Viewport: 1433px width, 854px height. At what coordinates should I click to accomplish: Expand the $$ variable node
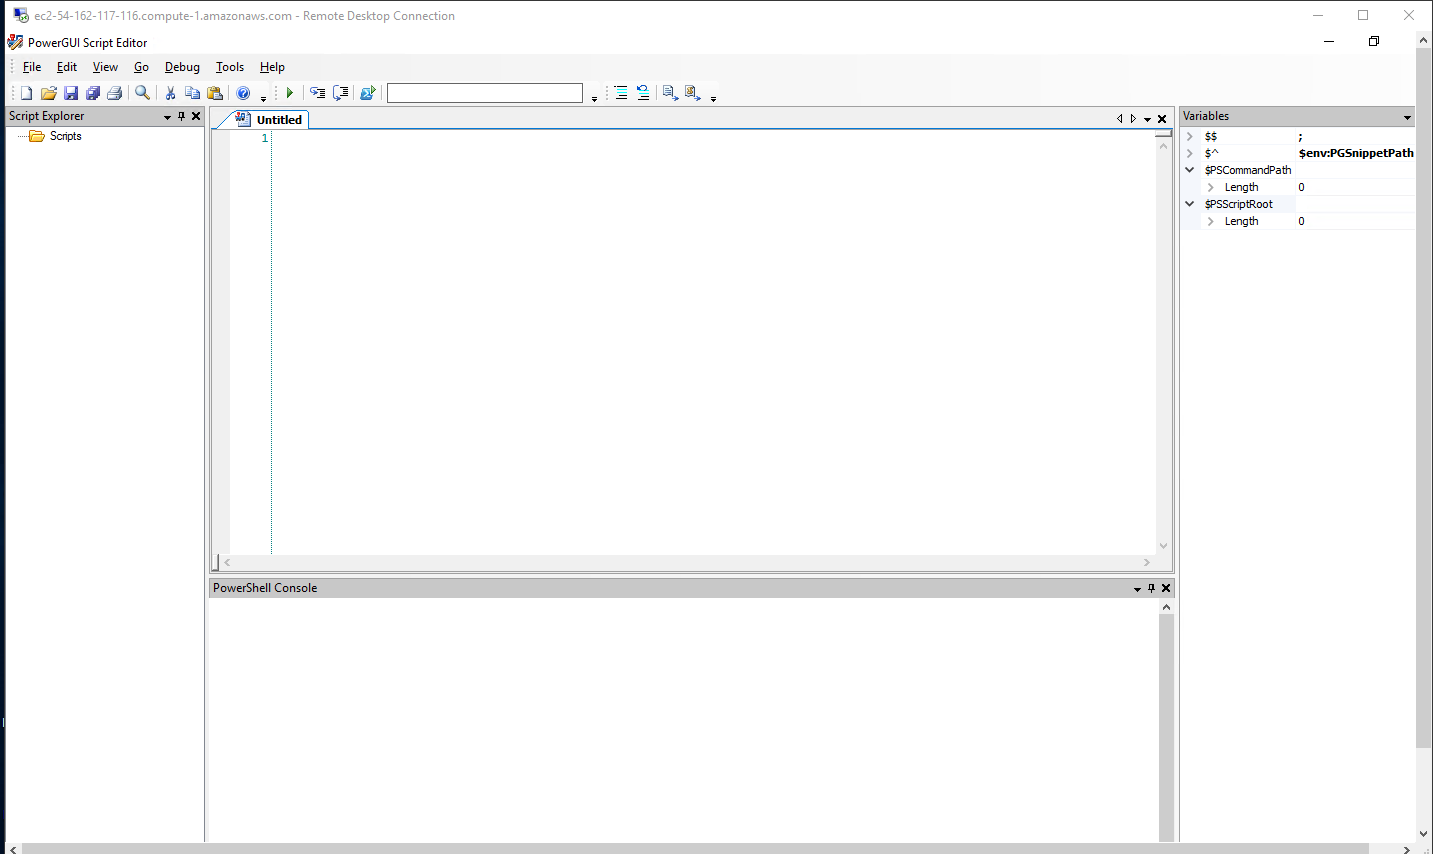click(1190, 136)
